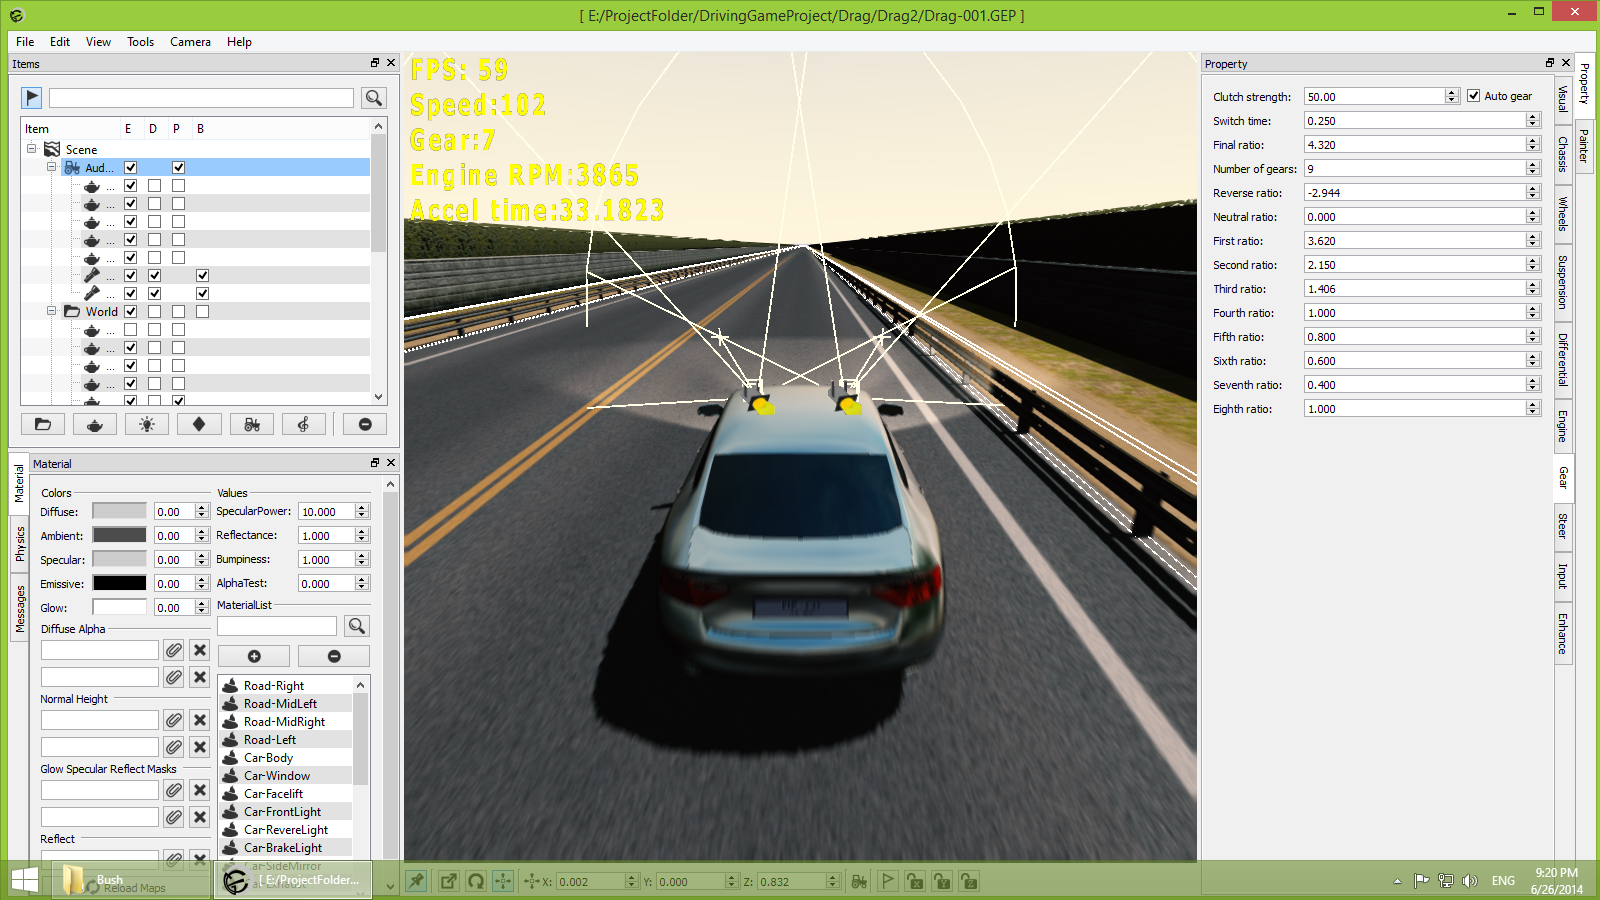Select the move tool in bottom toolbar
Viewport: 1600px width, 900px height.
tap(503, 881)
